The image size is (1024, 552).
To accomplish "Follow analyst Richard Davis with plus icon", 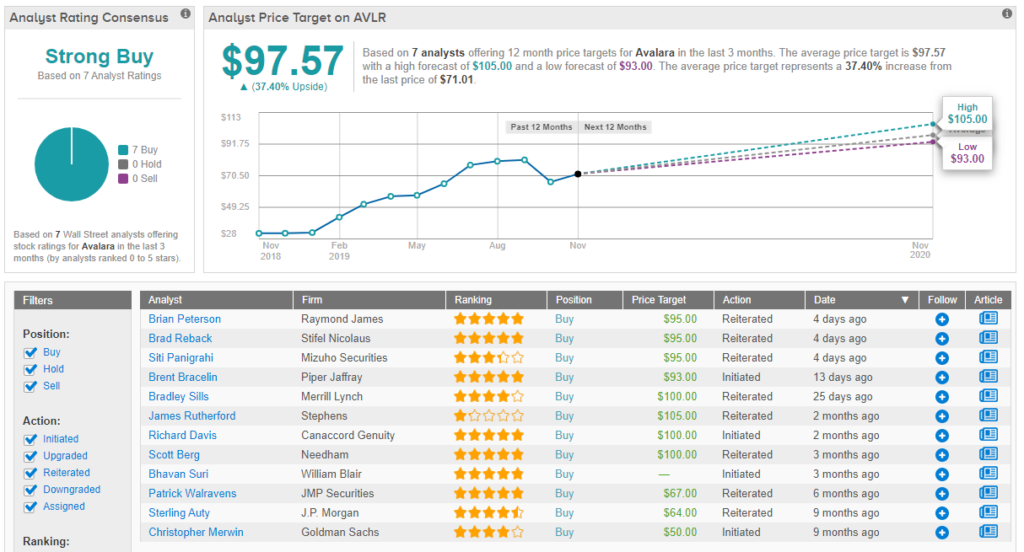I will pyautogui.click(x=942, y=436).
